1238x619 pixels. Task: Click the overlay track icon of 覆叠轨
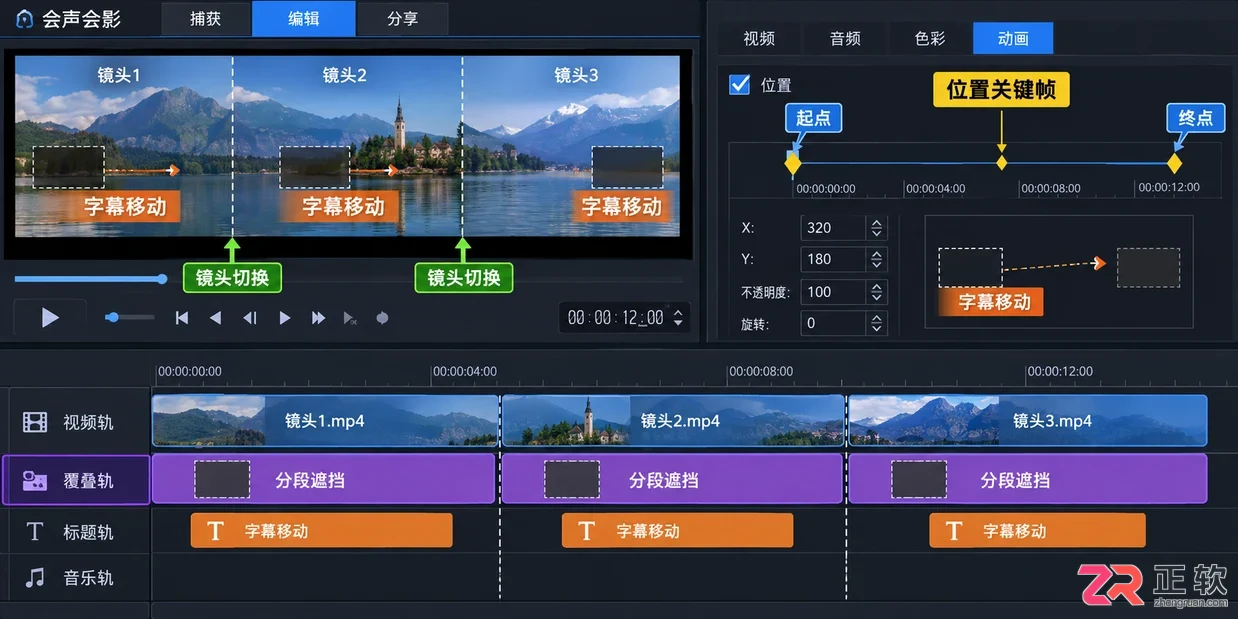coord(35,481)
